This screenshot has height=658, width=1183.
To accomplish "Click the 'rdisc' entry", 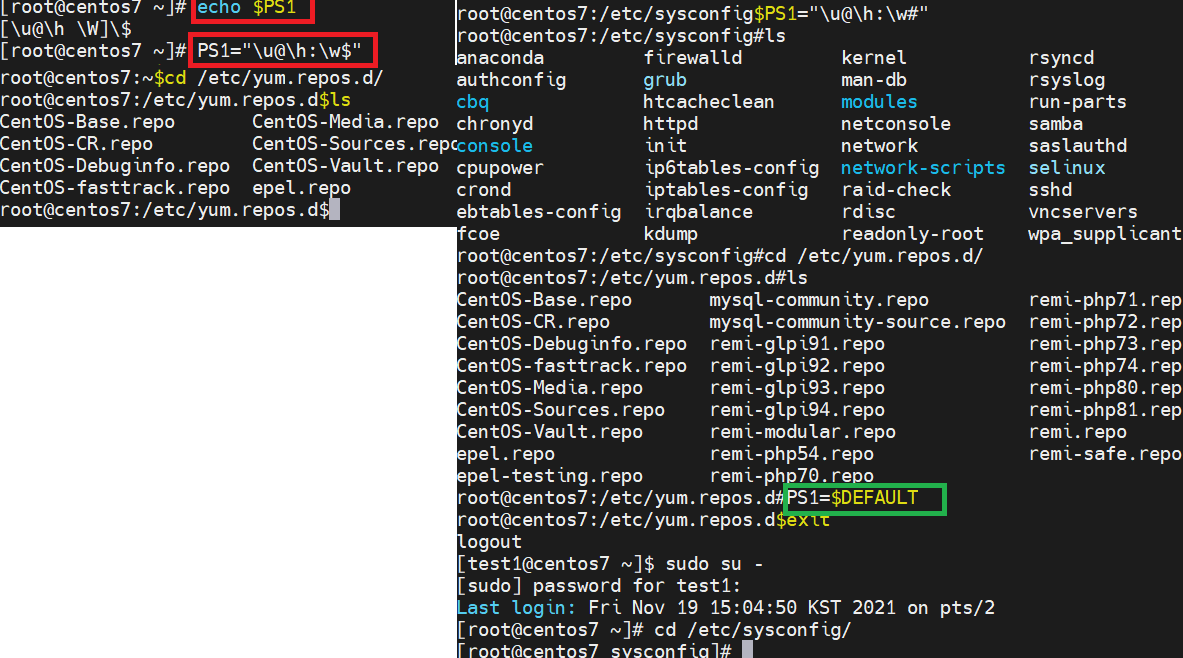I will (x=868, y=211).
